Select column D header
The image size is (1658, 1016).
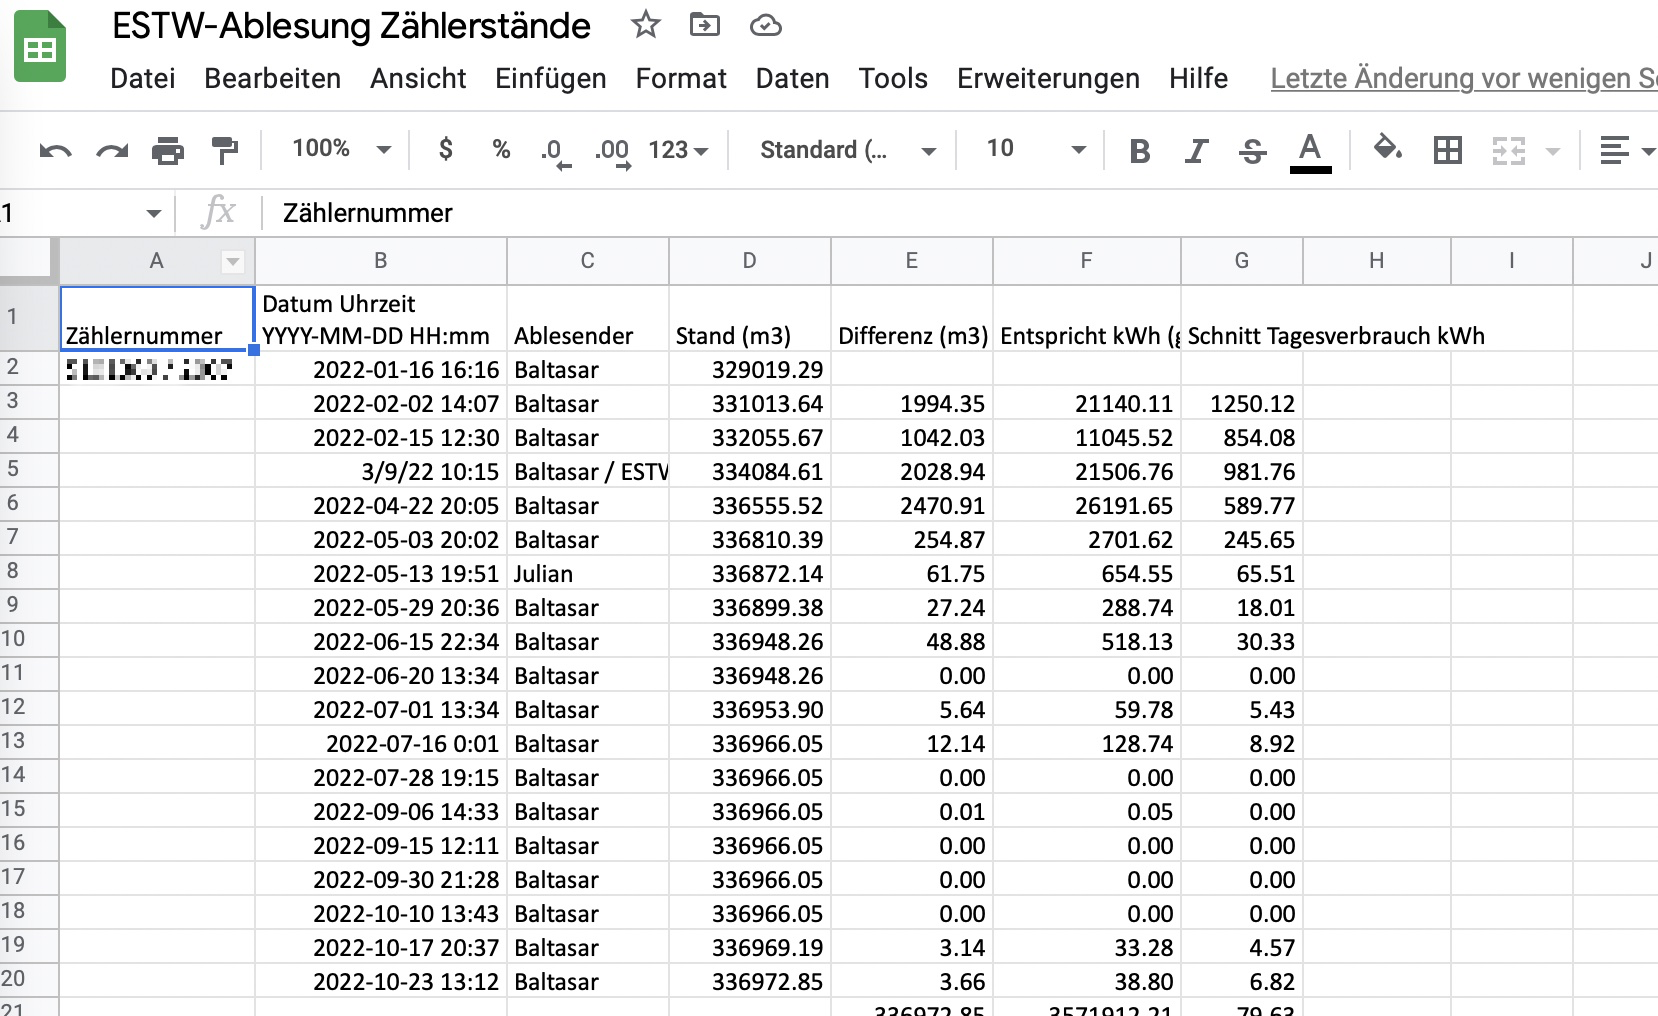tap(750, 261)
